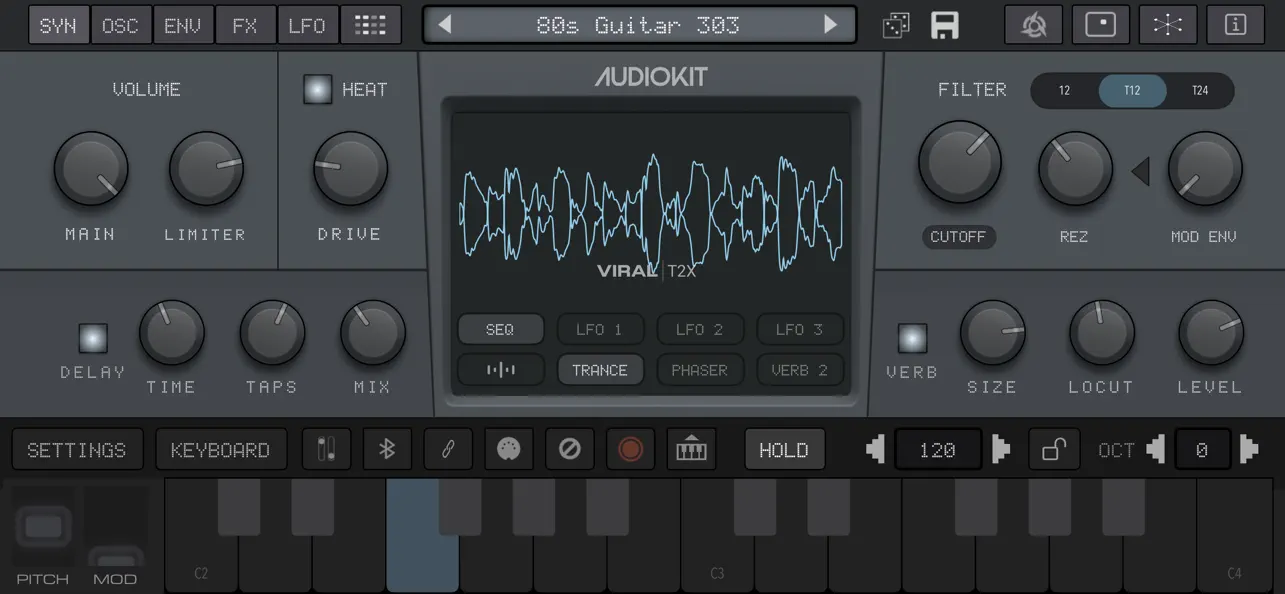Switch to the SYN tab

click(58, 26)
